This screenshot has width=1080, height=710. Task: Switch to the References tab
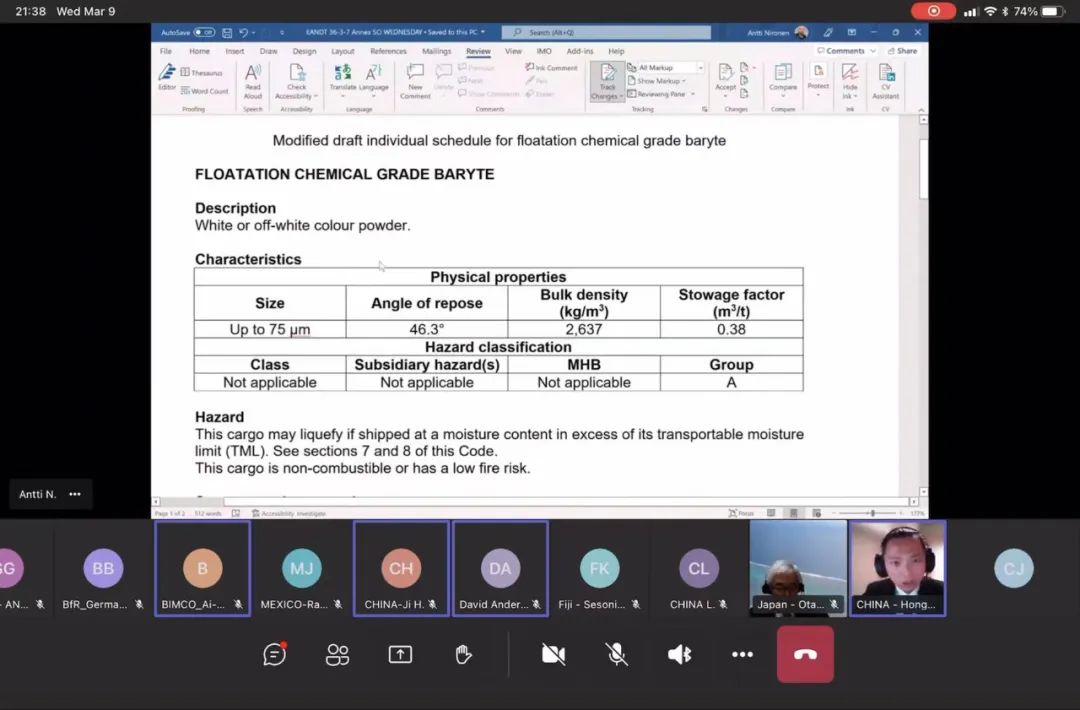click(x=388, y=51)
